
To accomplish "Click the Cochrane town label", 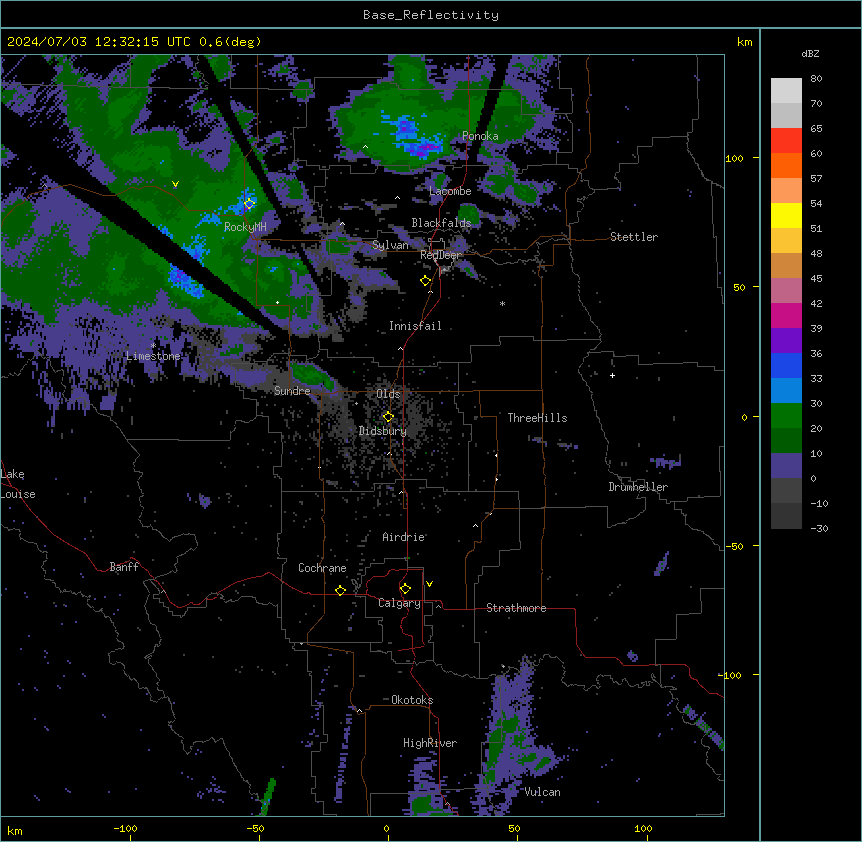I will (x=322, y=568).
